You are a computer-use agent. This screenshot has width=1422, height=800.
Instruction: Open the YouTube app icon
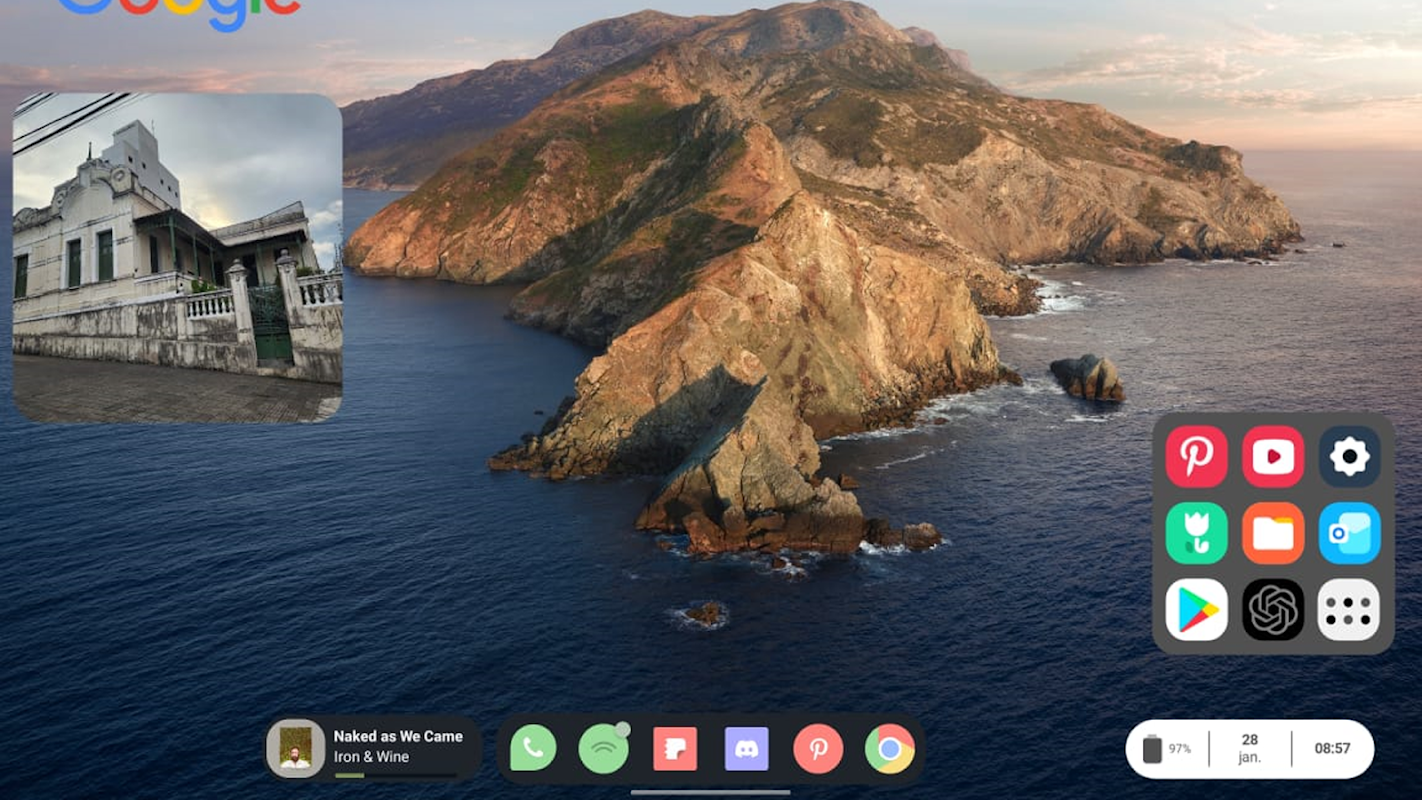click(x=1273, y=457)
